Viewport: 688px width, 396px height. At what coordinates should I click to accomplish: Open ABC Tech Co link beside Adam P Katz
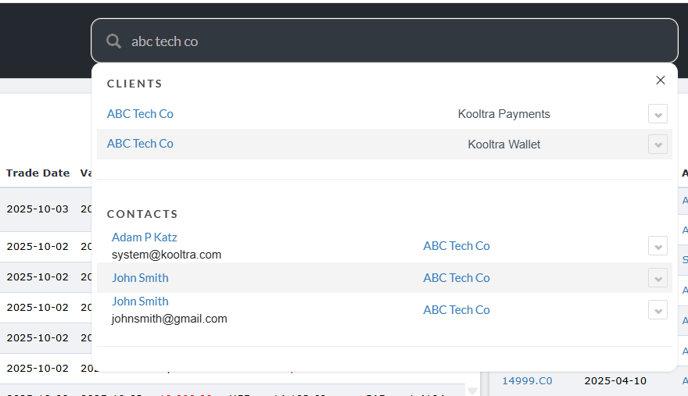tap(456, 246)
